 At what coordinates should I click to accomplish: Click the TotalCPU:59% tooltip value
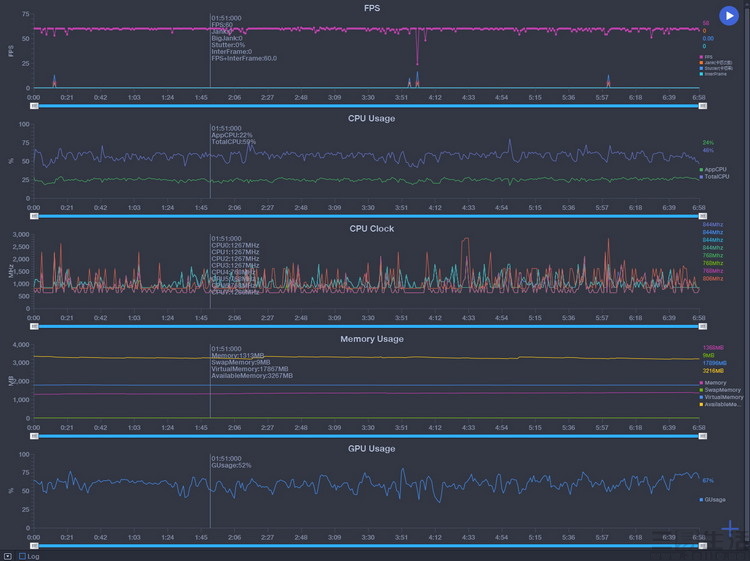(233, 142)
